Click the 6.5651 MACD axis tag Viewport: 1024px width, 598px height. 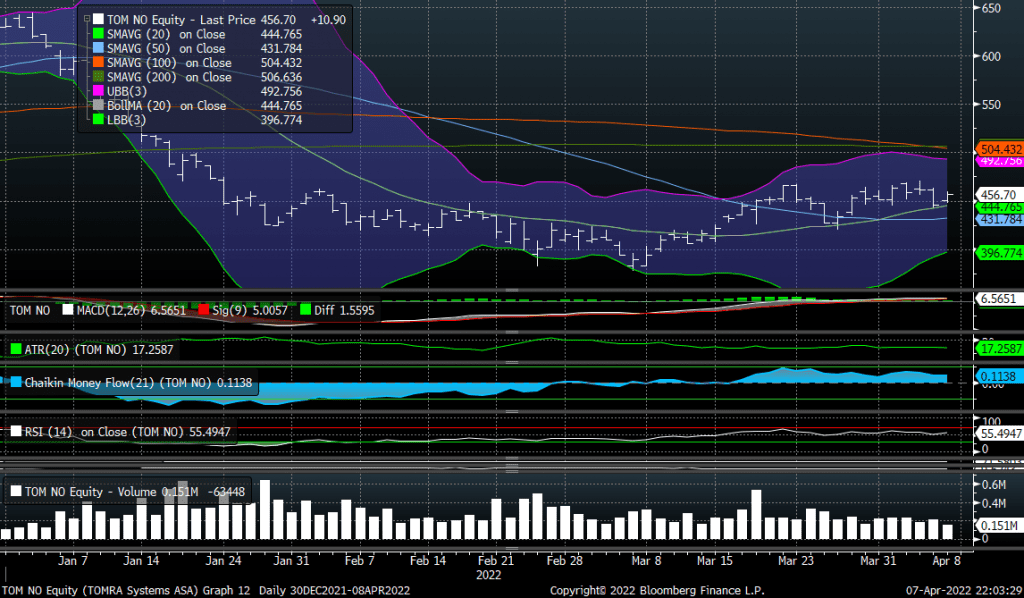999,298
